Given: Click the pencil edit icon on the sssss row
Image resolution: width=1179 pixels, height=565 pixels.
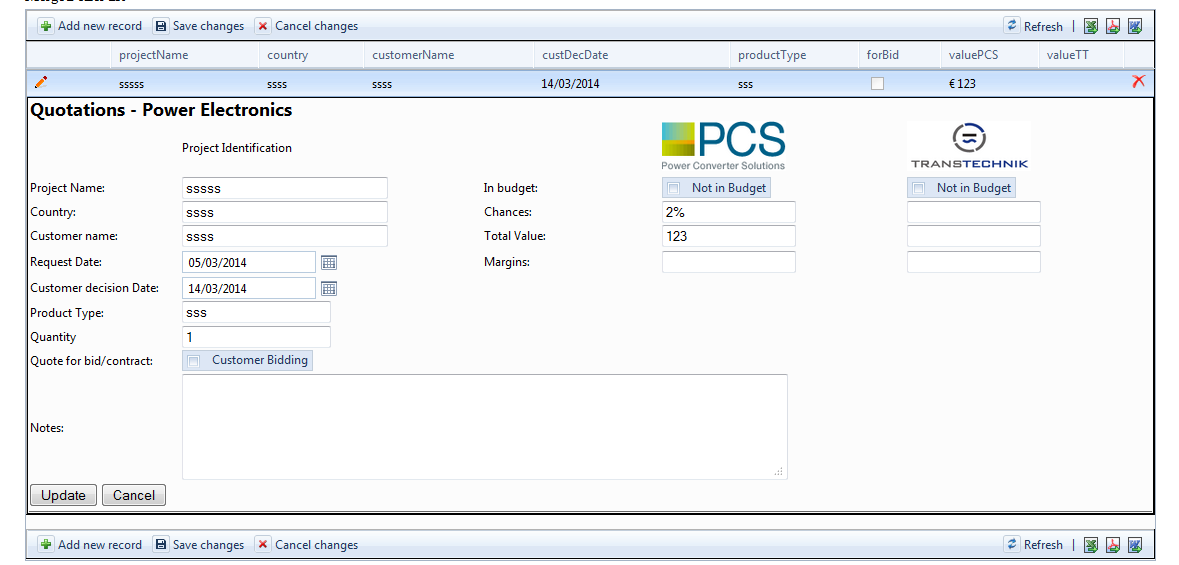Looking at the screenshot, I should point(41,82).
